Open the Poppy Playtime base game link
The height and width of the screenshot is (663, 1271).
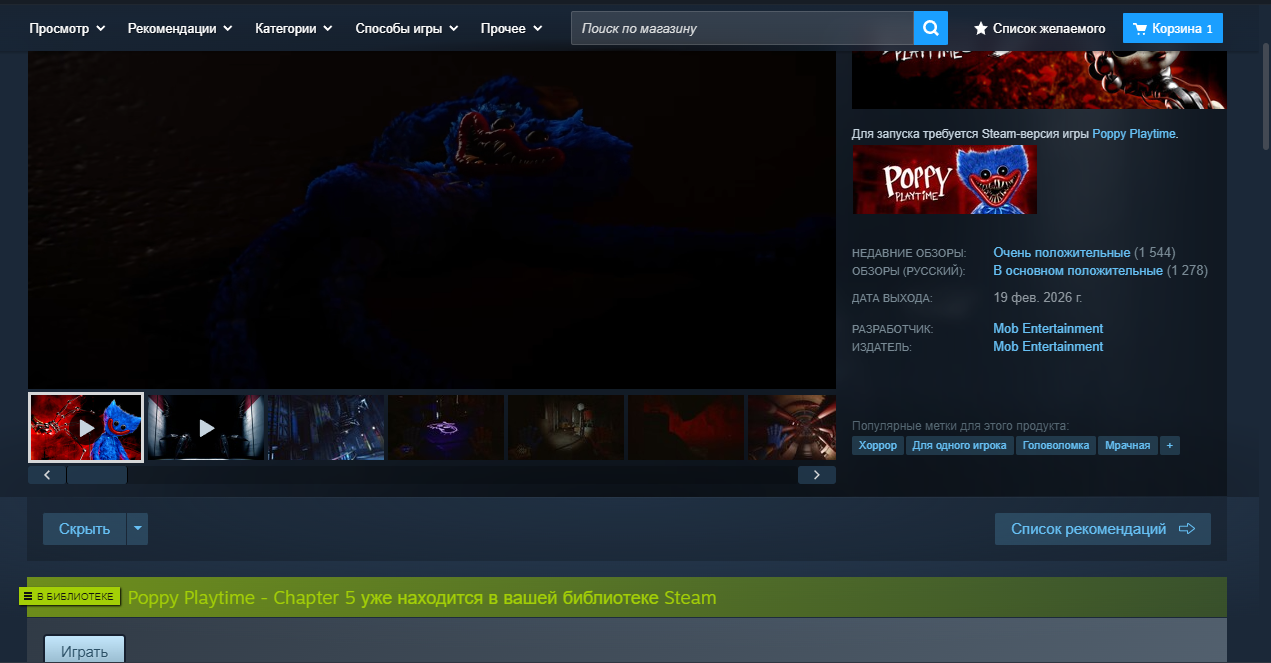click(1134, 133)
